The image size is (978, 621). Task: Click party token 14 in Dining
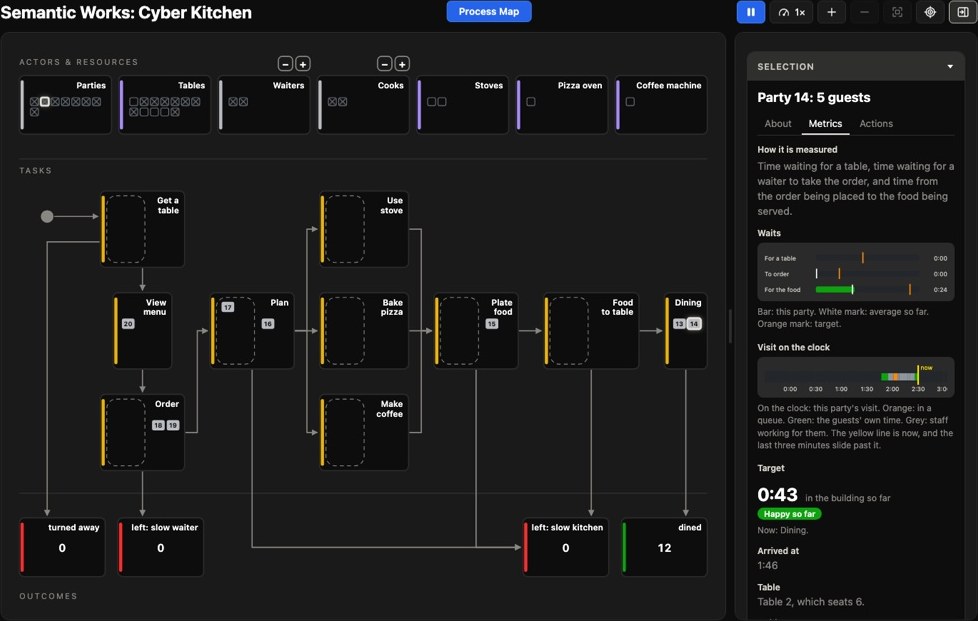694,324
